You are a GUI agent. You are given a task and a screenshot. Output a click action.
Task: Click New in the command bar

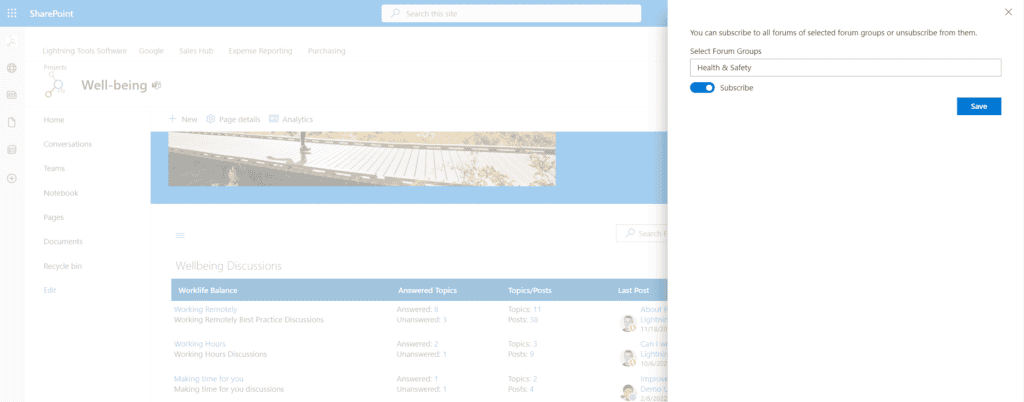pos(183,119)
